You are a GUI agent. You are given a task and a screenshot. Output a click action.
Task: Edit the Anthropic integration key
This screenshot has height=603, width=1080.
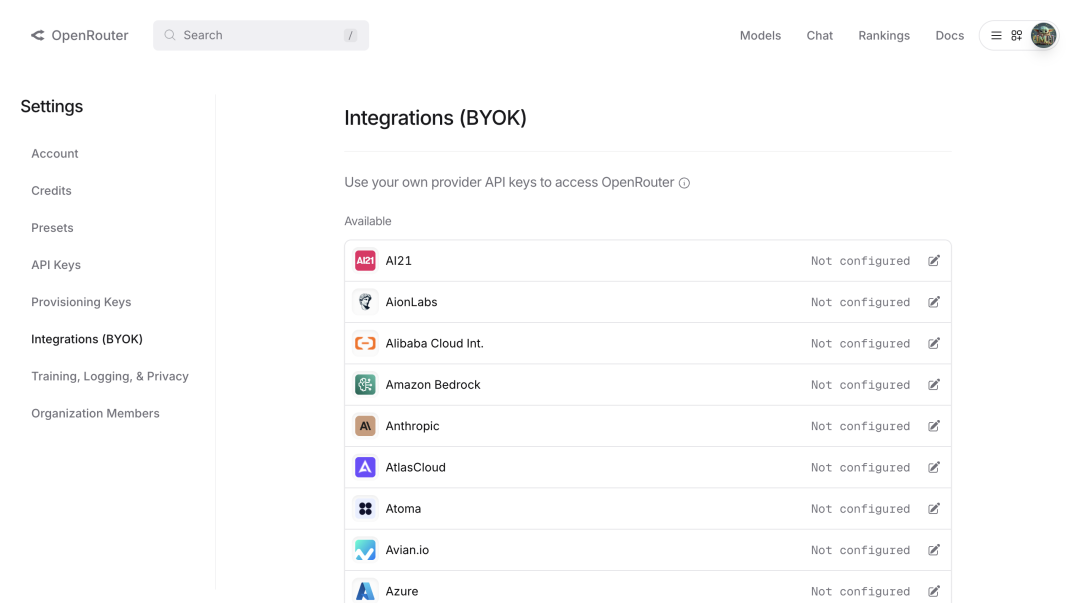coord(933,426)
